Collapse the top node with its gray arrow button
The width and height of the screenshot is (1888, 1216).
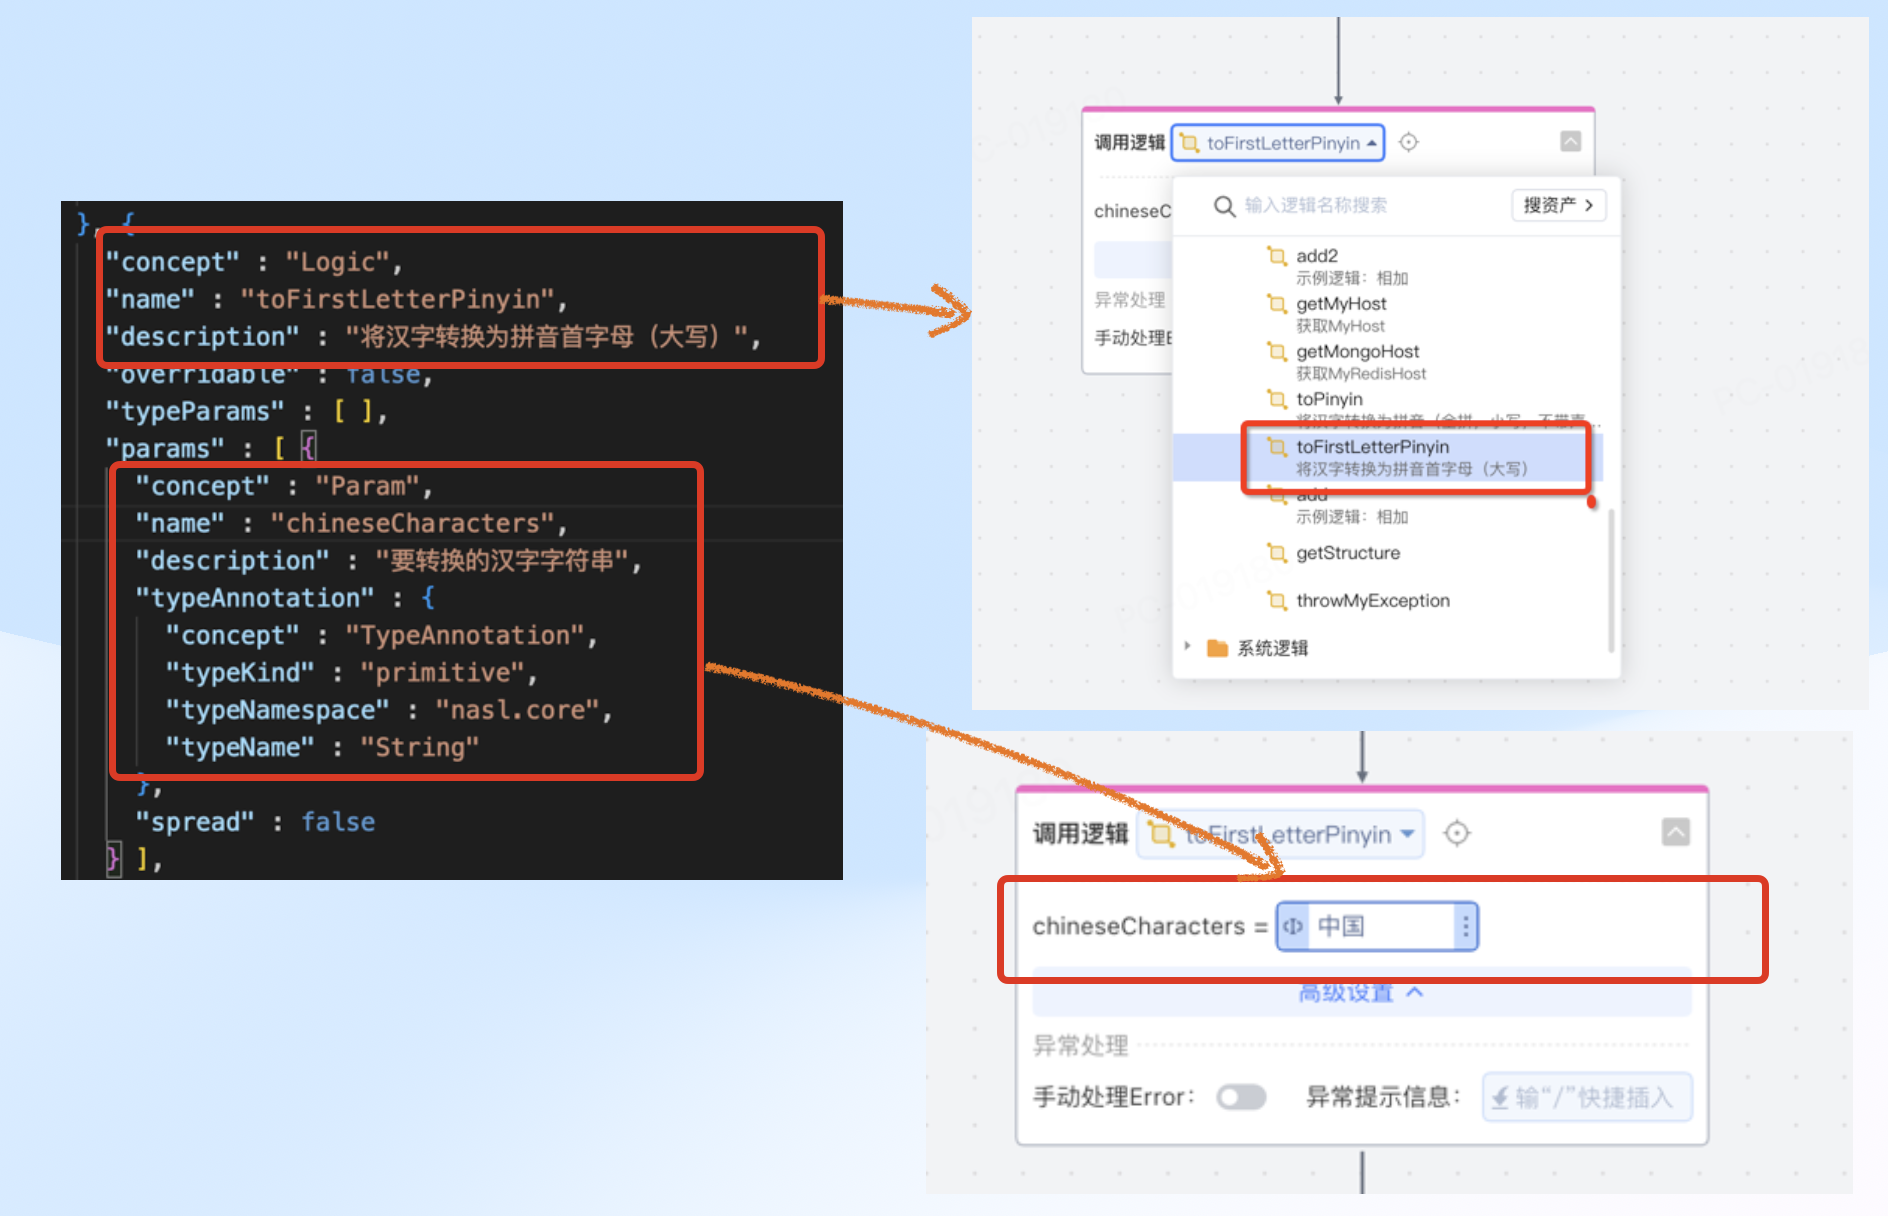(x=1570, y=142)
